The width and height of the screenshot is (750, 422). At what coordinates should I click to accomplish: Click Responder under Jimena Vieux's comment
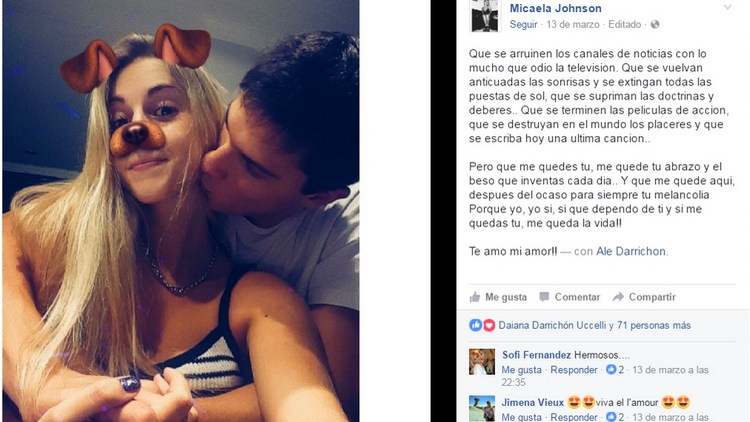(x=574, y=417)
